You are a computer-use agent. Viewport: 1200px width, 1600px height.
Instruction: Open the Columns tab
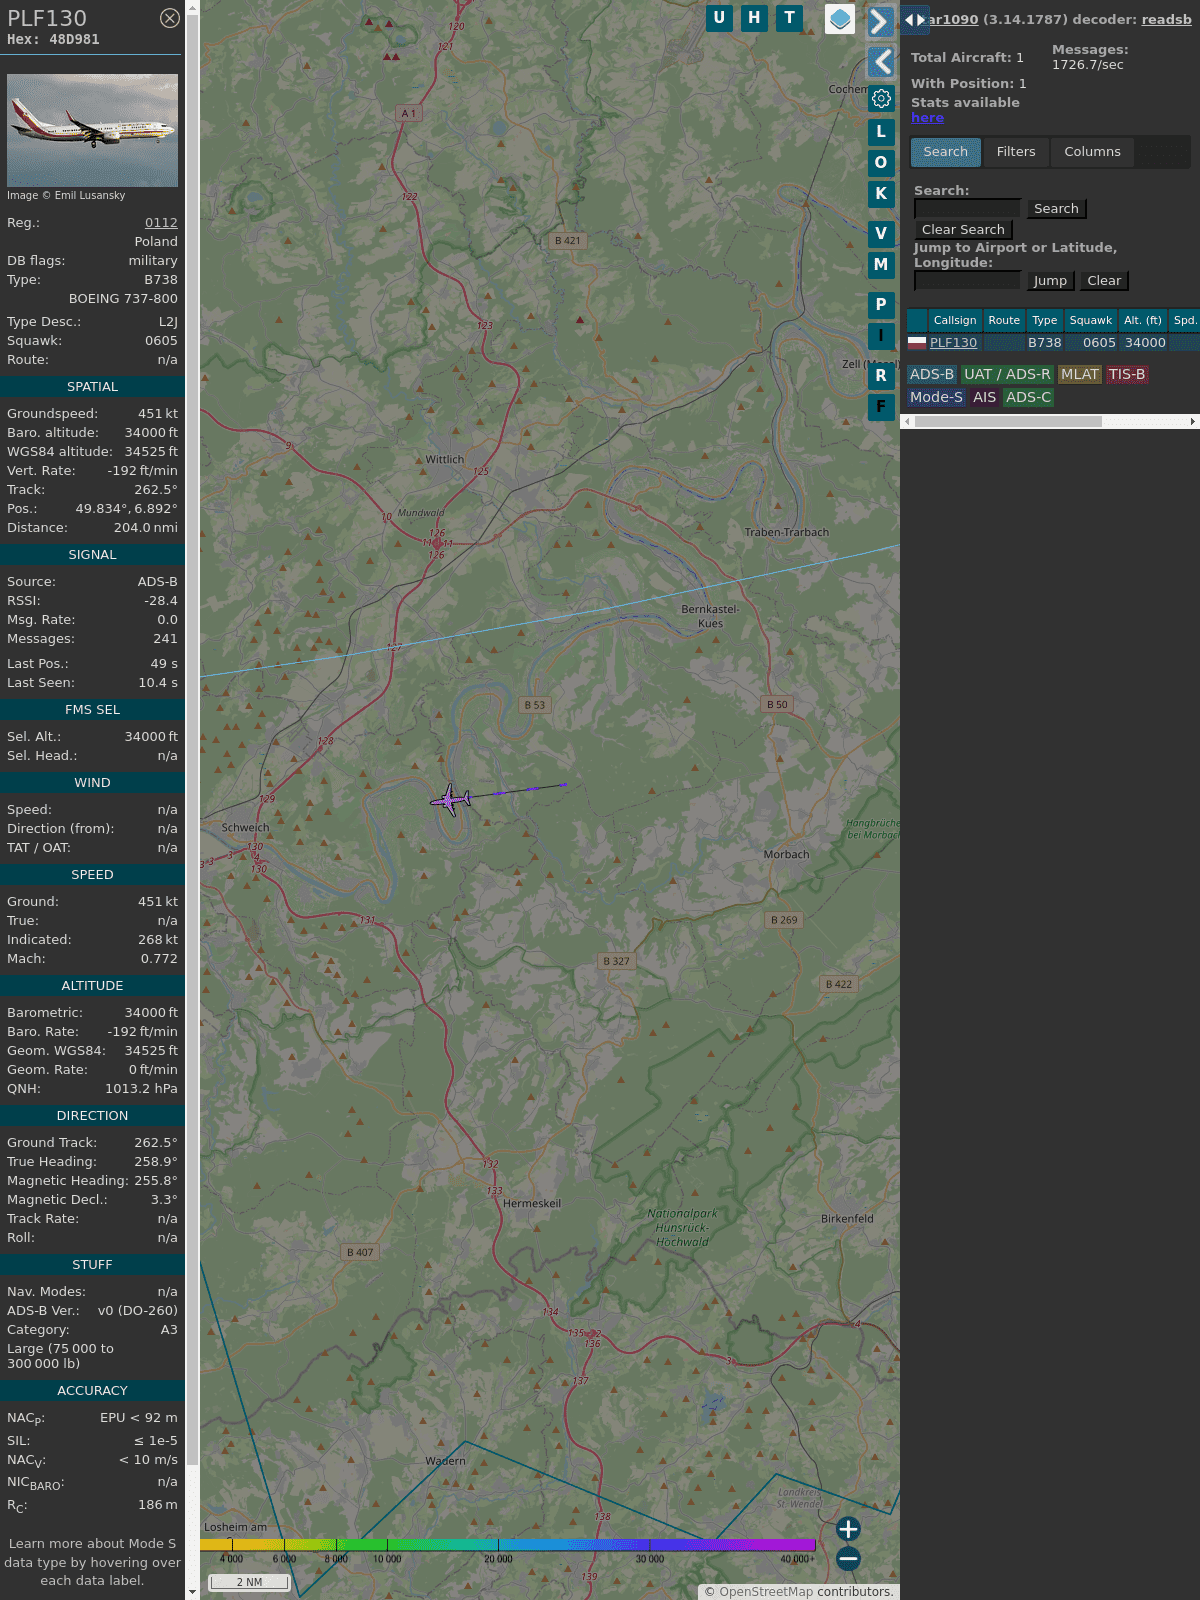point(1092,152)
